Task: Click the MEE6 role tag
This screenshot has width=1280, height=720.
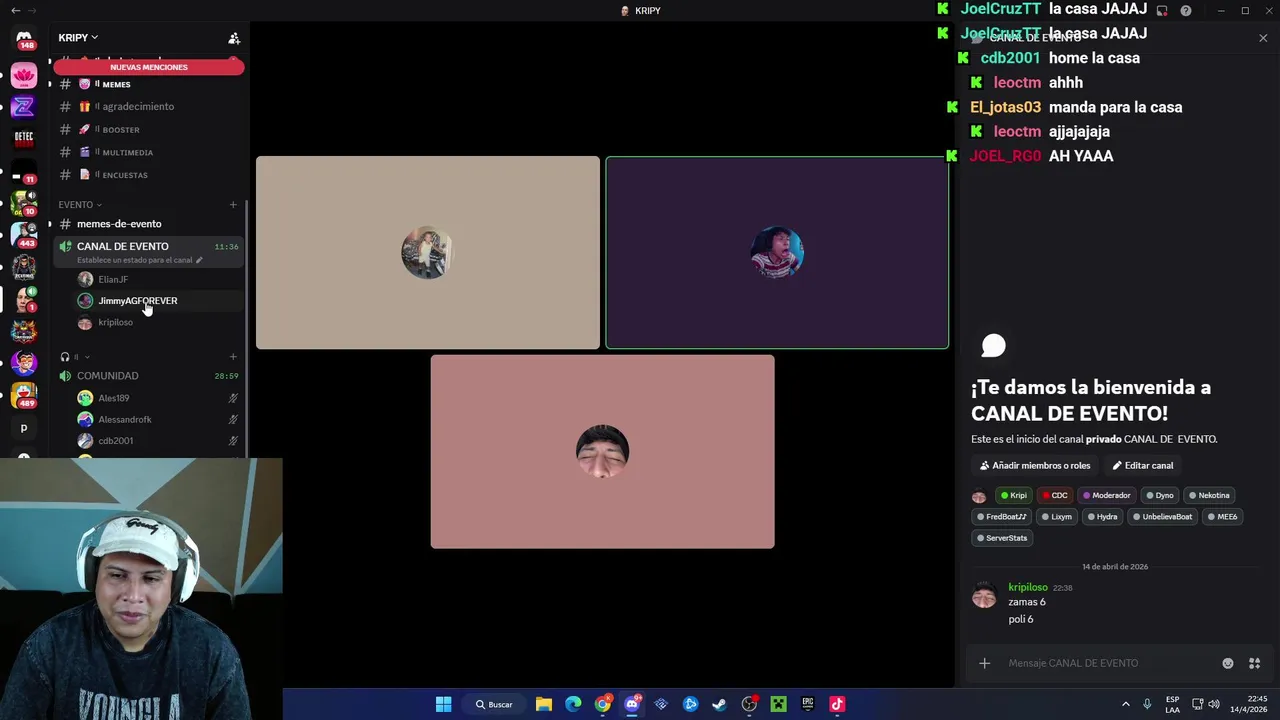Action: (x=1222, y=517)
